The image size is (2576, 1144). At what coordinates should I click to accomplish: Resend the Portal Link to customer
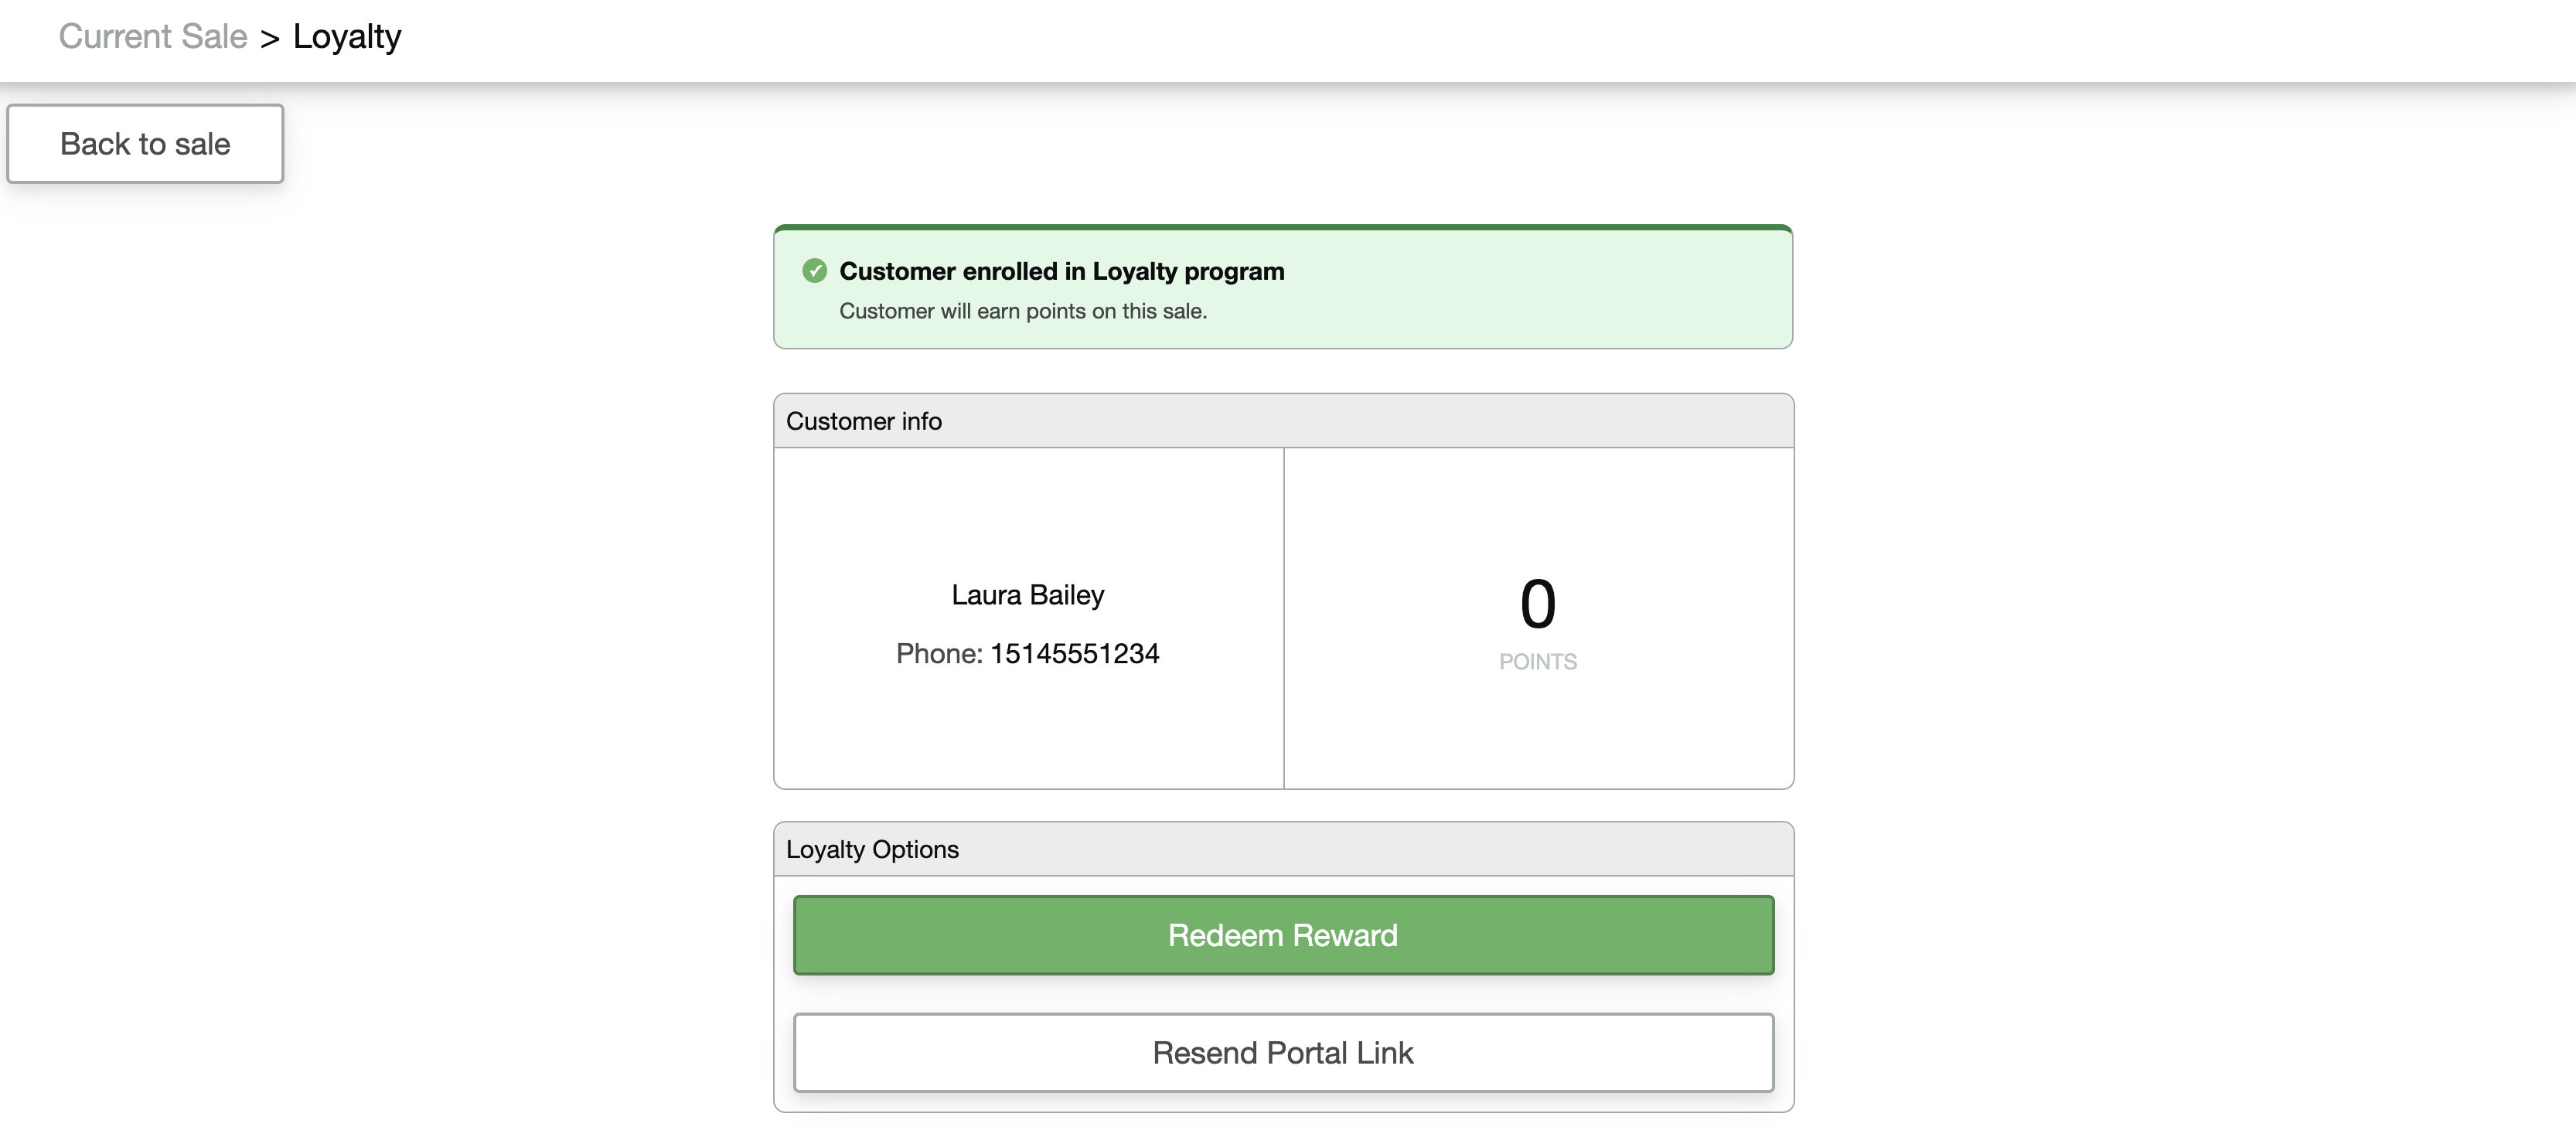(1283, 1053)
